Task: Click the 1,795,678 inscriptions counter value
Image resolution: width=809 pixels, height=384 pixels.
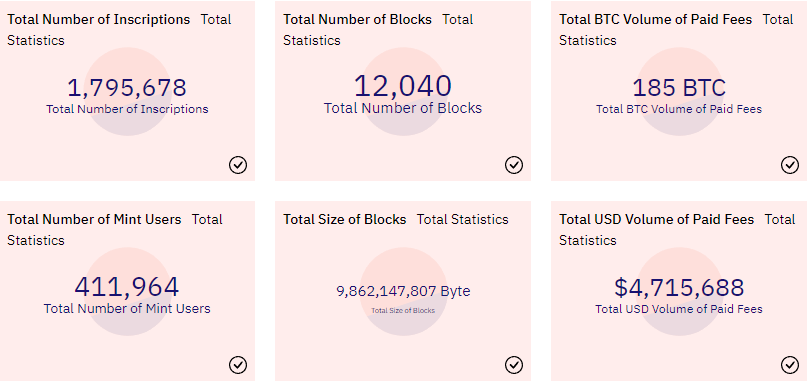Action: [127, 88]
